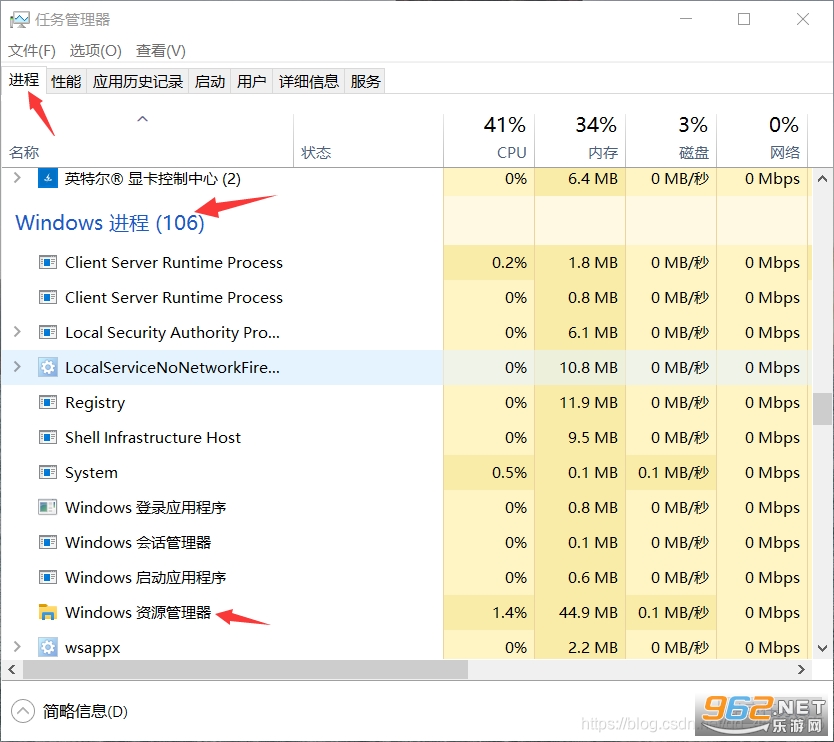Select the Registry process name
The height and width of the screenshot is (742, 834).
click(x=95, y=403)
